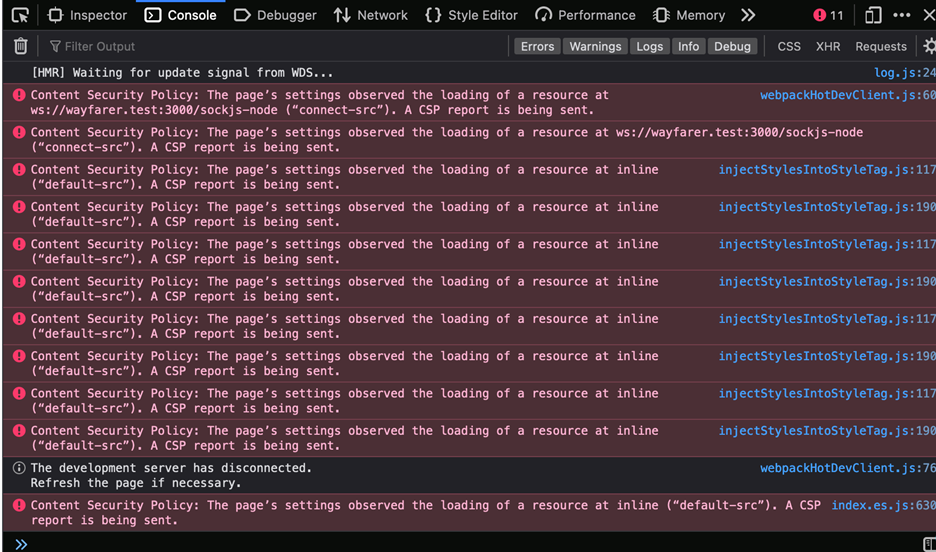Open the Network tab
Image resolution: width=936 pixels, height=552 pixels.
point(370,15)
